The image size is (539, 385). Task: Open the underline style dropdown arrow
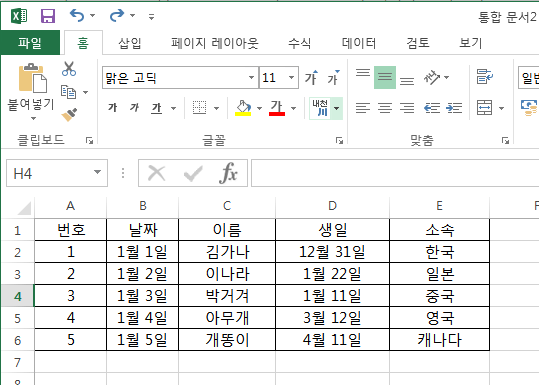pos(174,108)
